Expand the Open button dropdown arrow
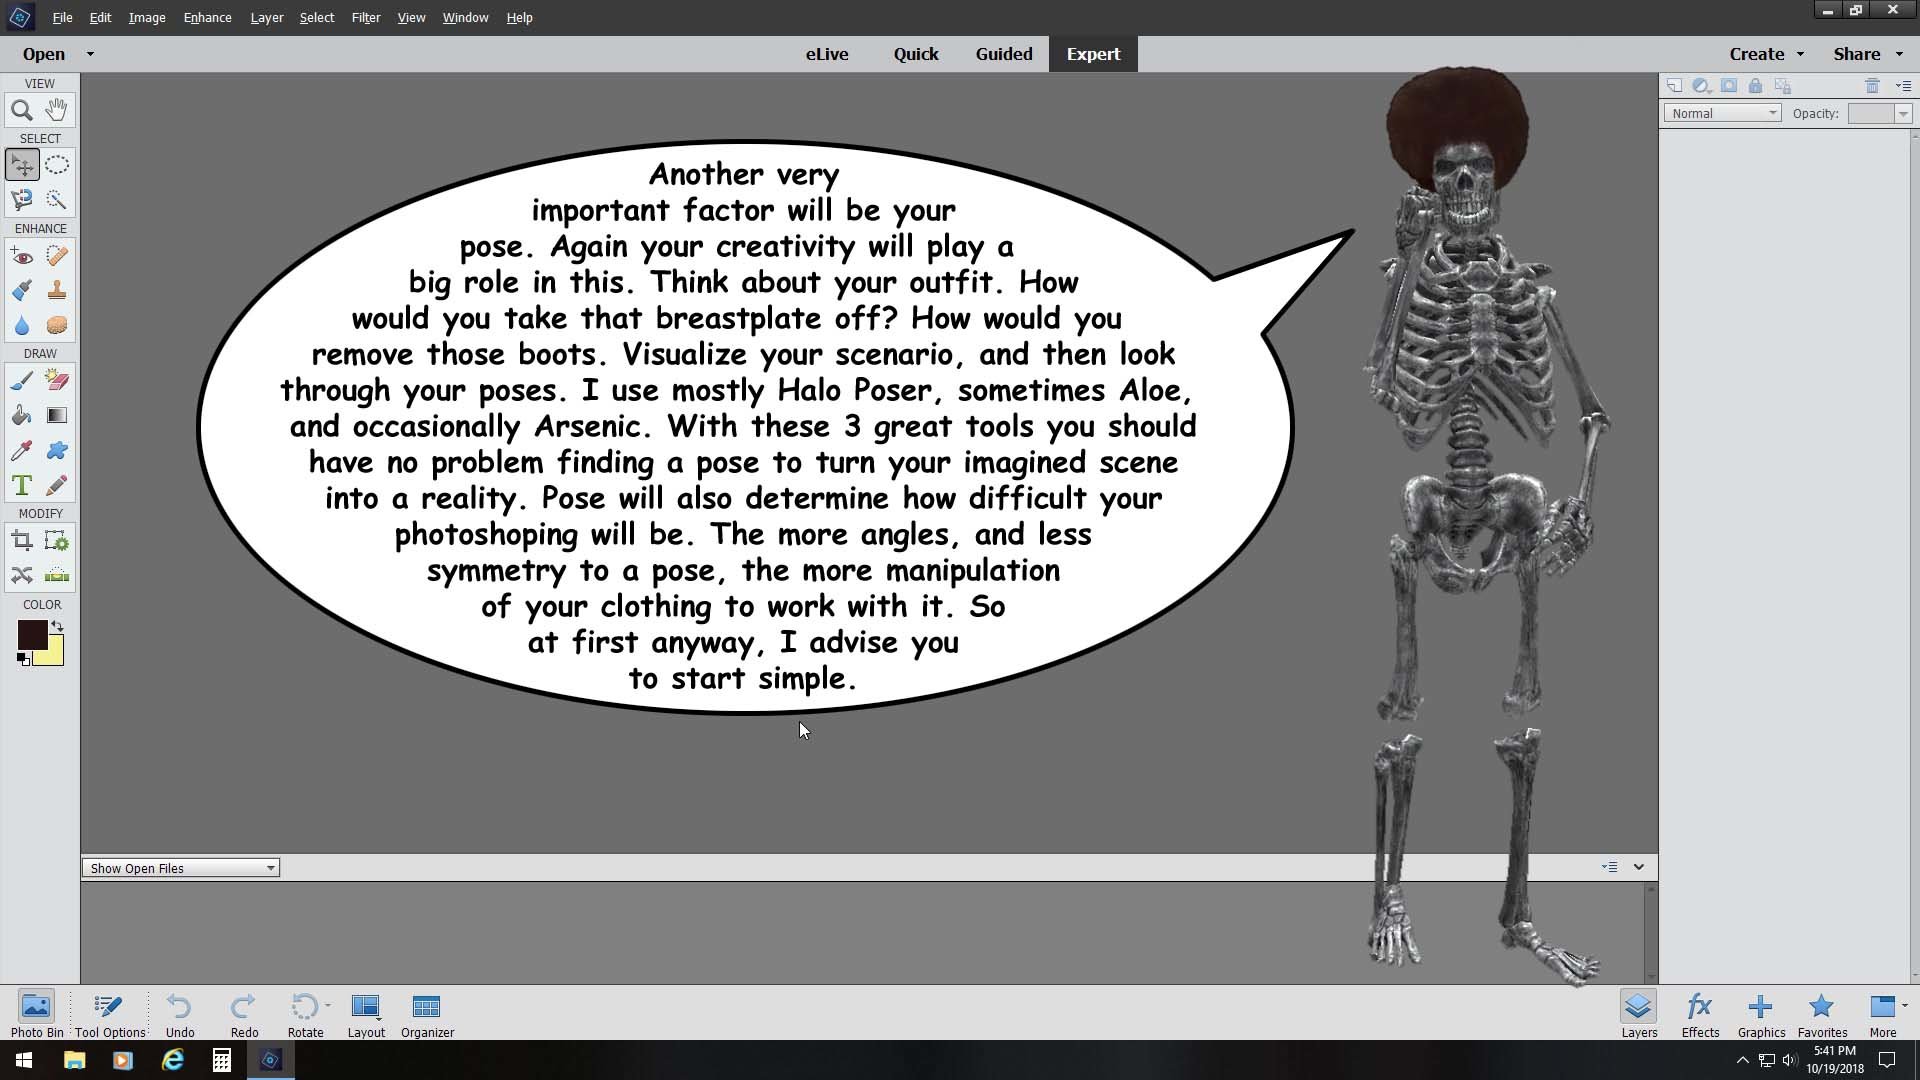1920x1080 pixels. pyautogui.click(x=90, y=54)
